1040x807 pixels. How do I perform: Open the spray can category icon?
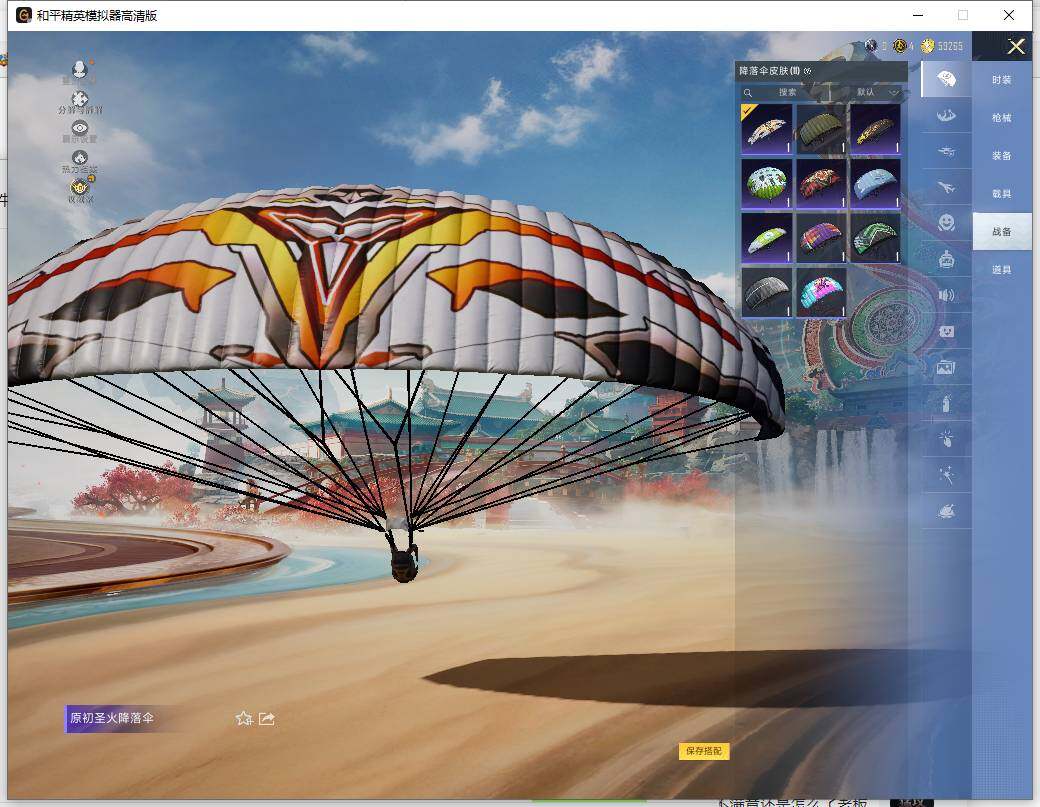(x=946, y=403)
